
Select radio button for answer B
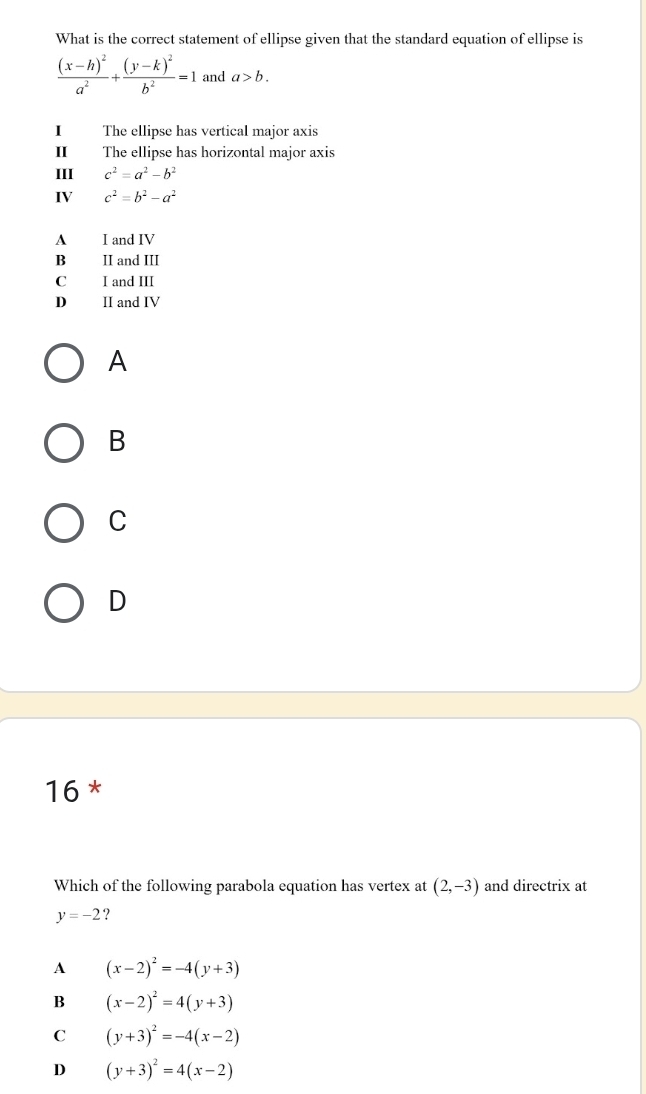(x=64, y=443)
